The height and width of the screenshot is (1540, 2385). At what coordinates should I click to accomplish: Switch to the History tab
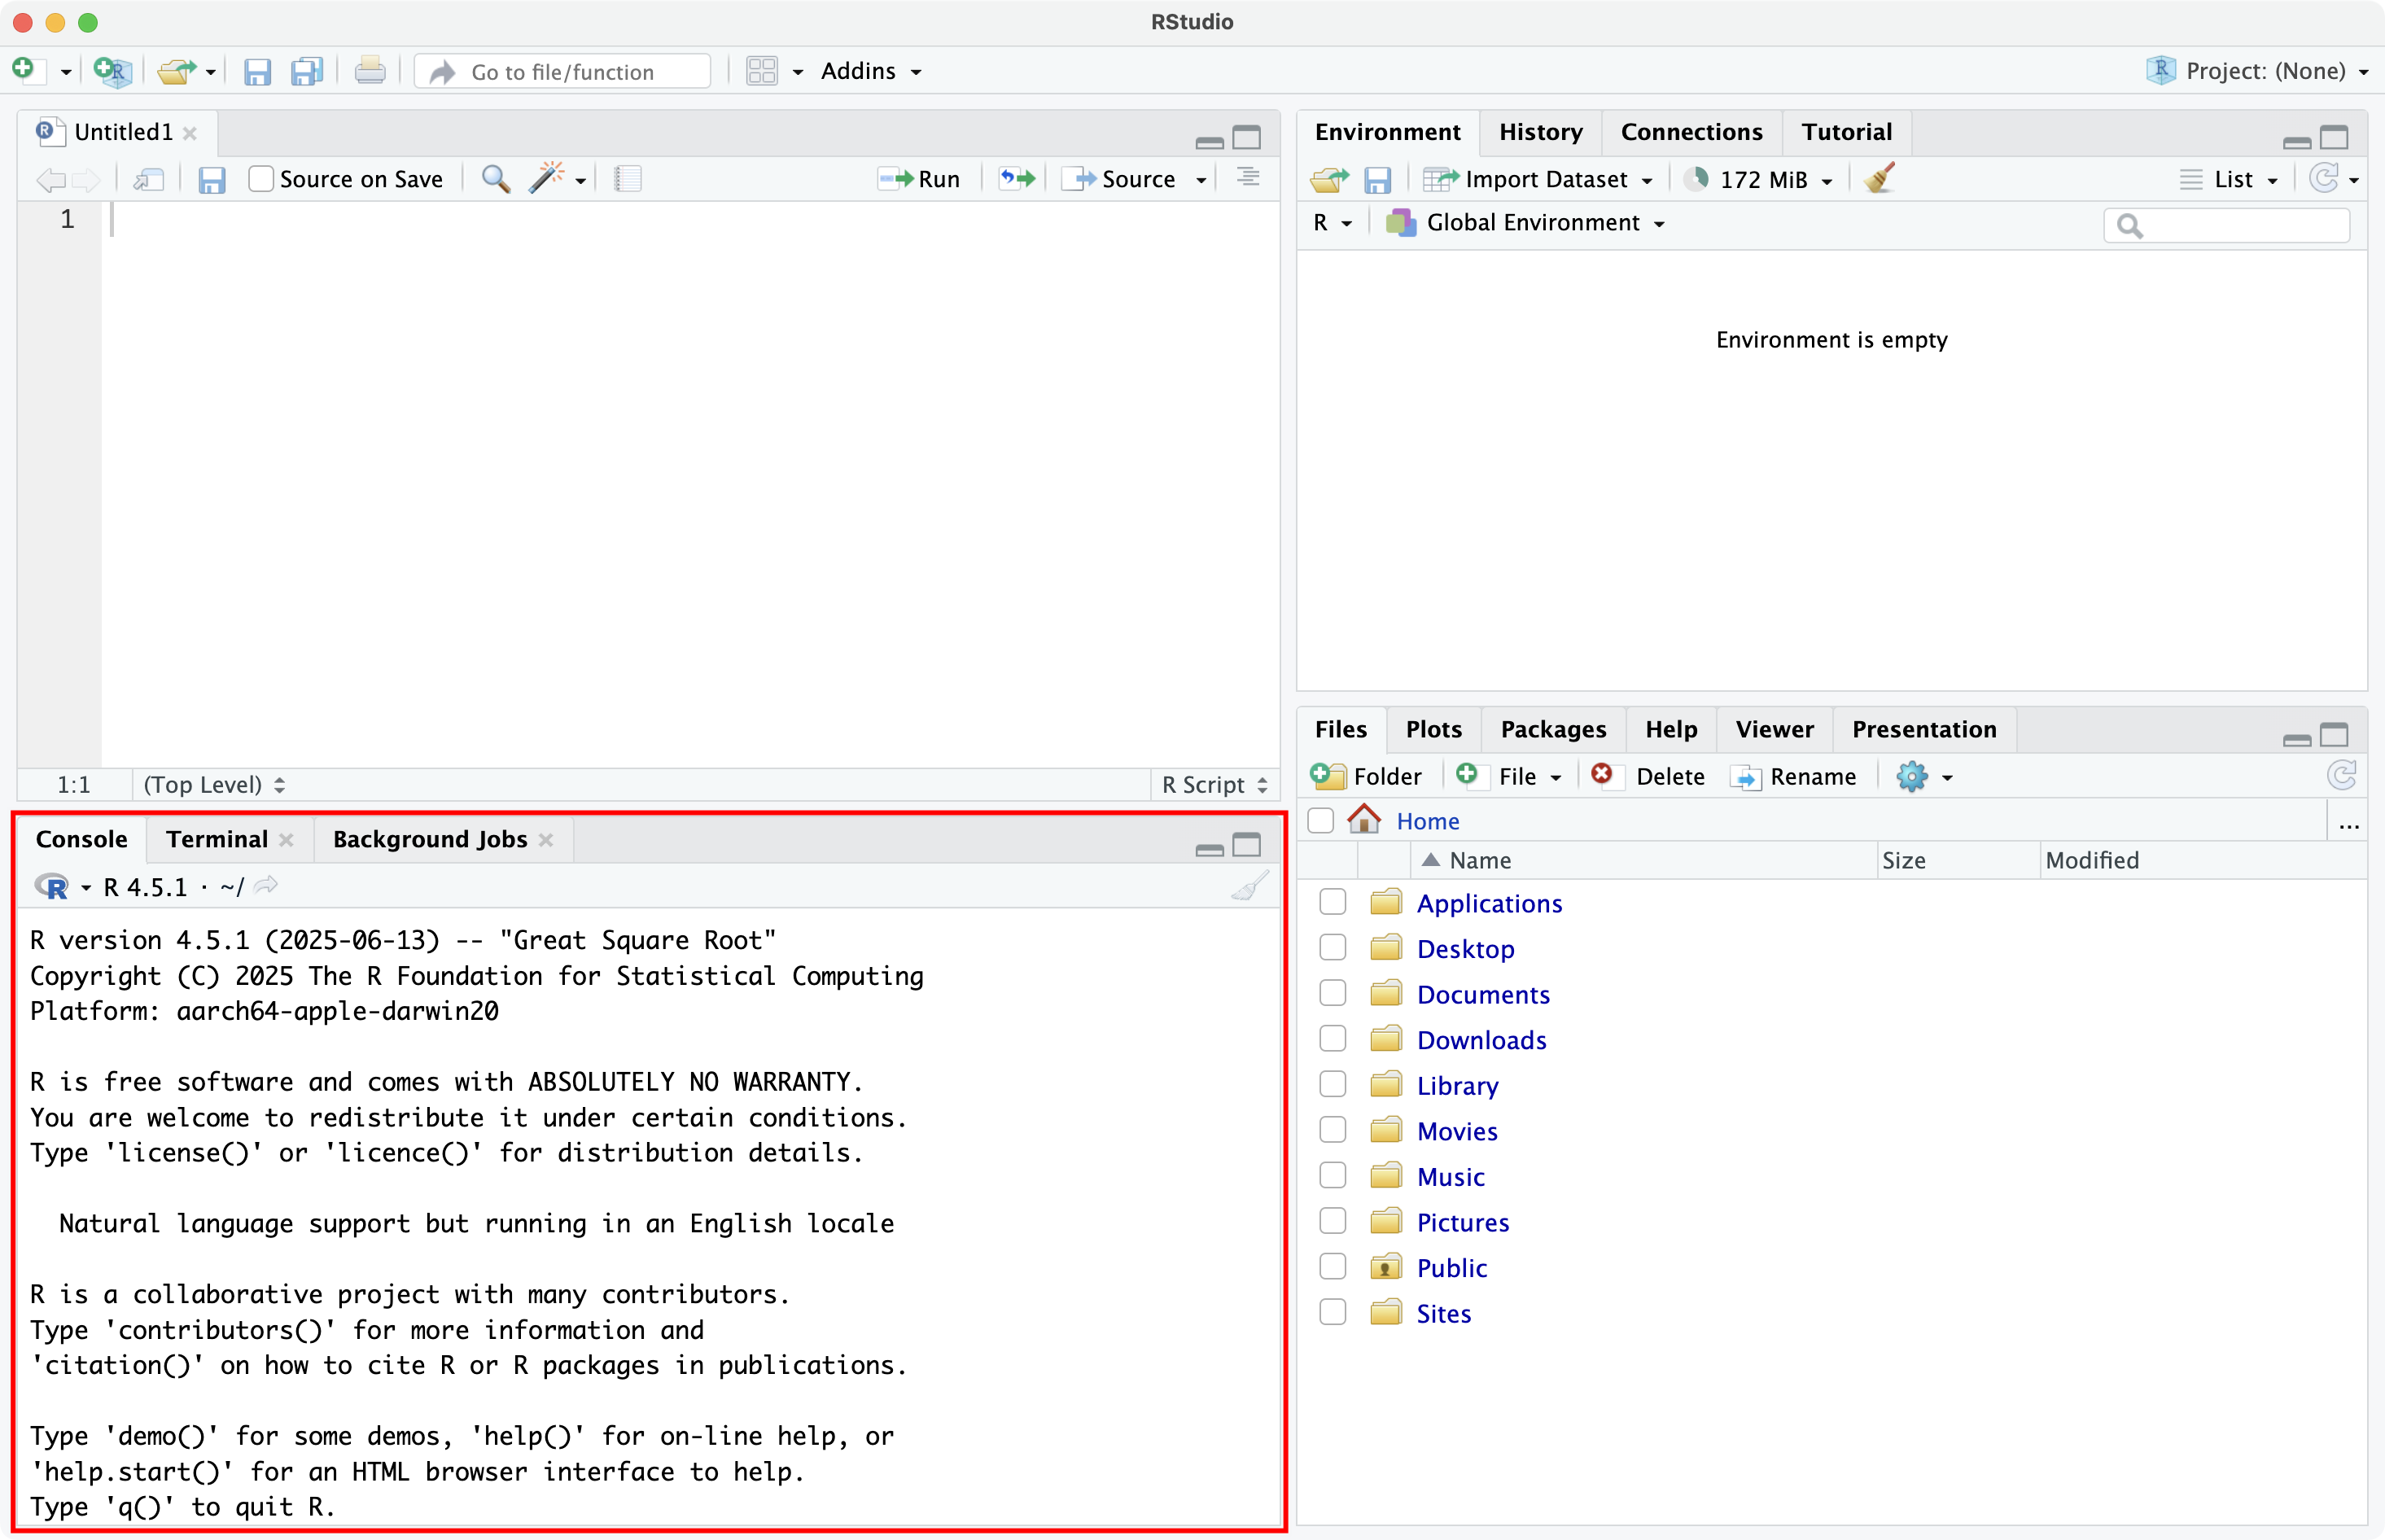[x=1540, y=132]
